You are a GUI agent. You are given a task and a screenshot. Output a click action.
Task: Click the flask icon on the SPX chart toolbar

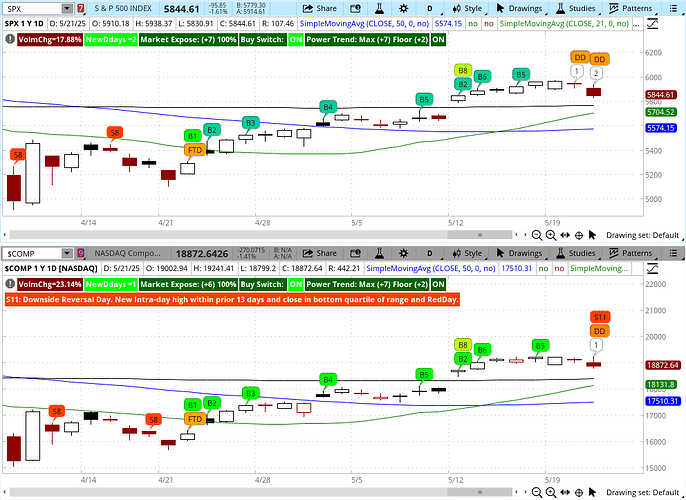[379, 8]
